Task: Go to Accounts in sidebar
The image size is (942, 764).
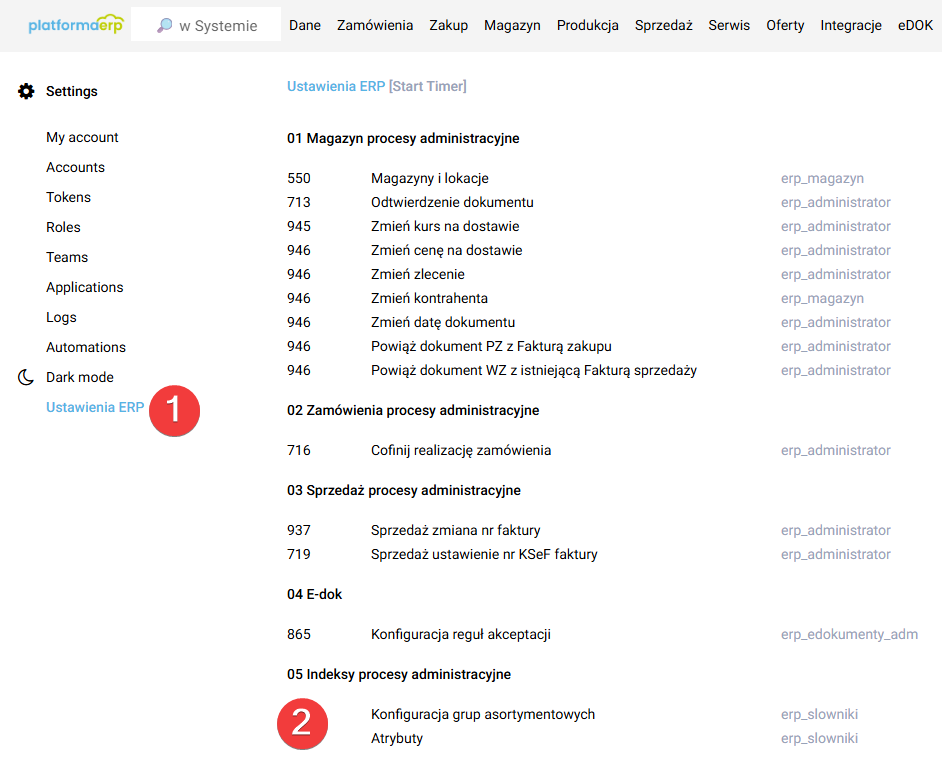Action: [x=75, y=167]
